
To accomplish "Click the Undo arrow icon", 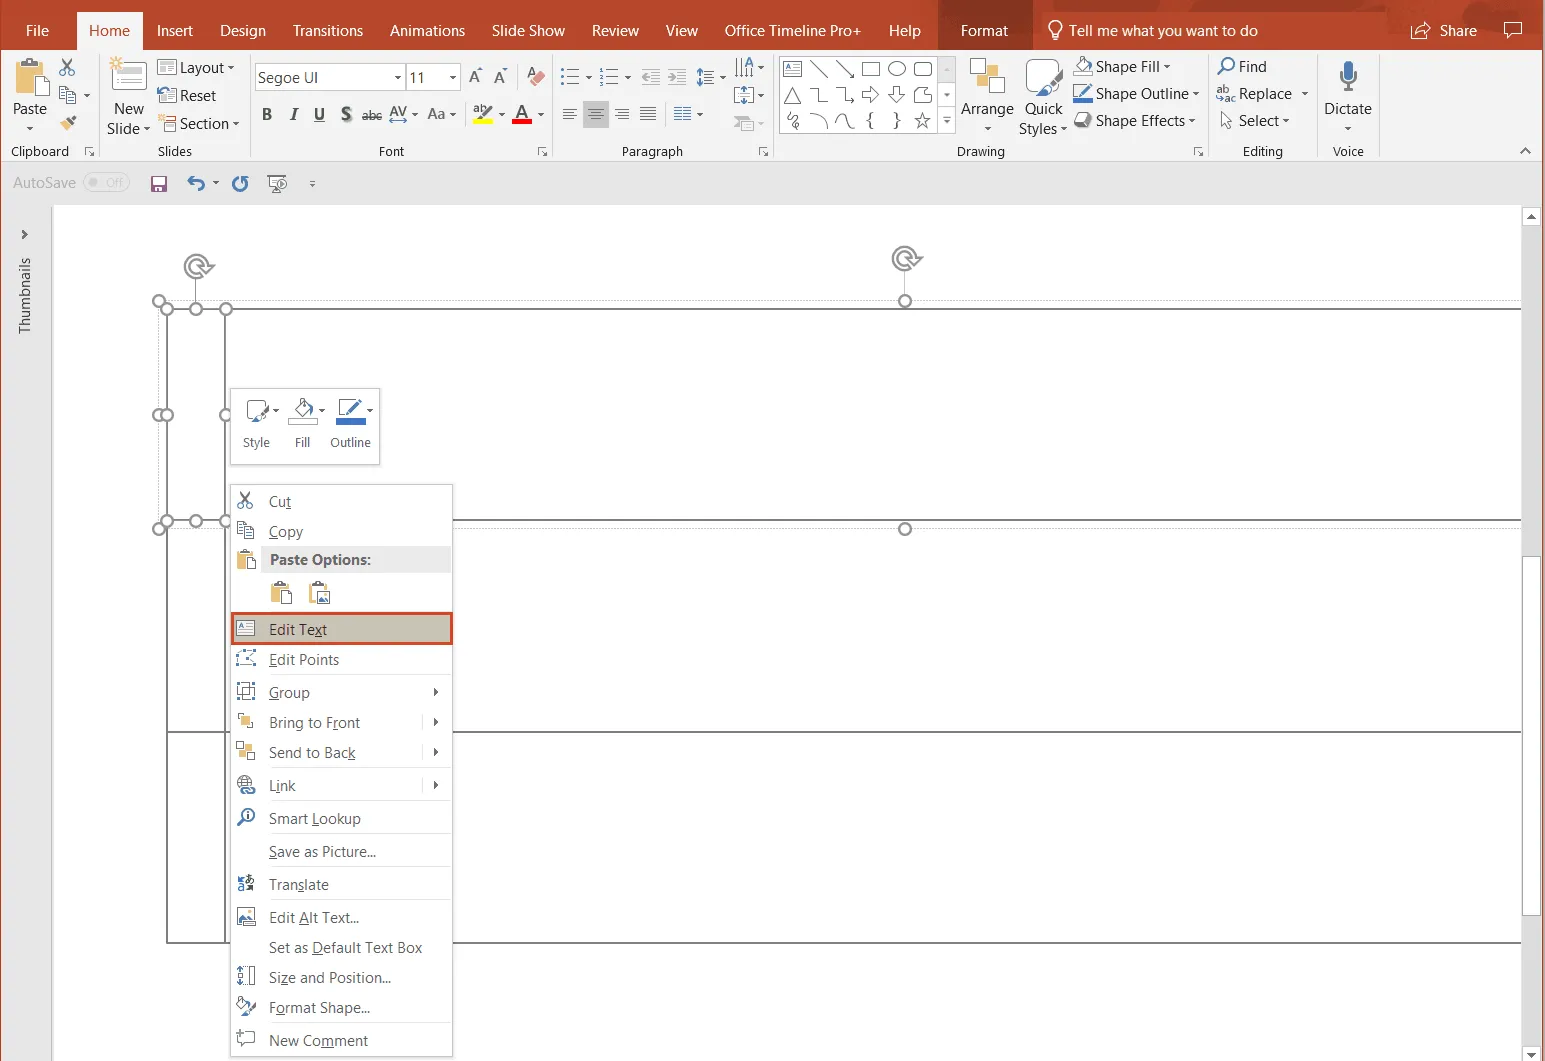I will 196,184.
